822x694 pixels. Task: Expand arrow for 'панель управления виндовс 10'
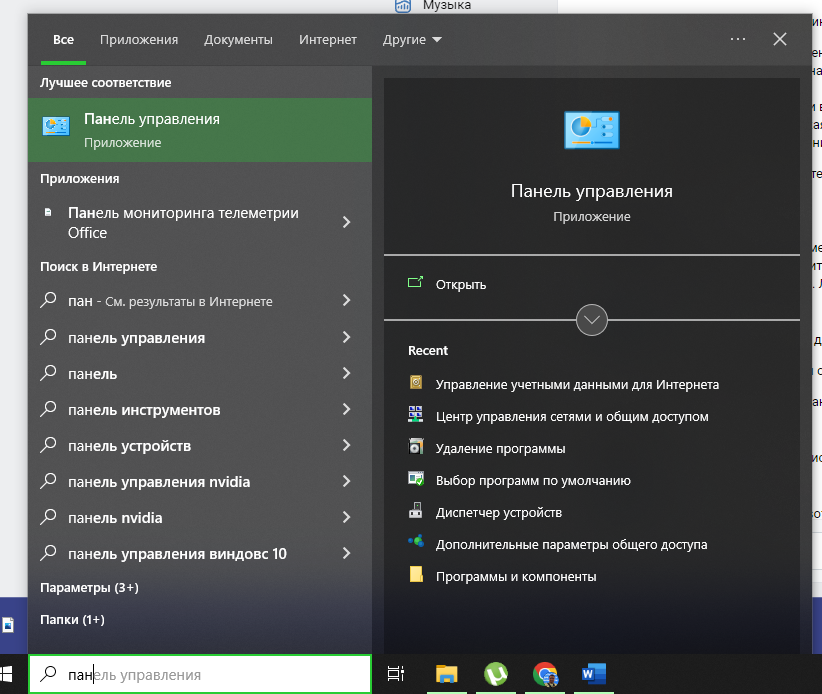pos(346,553)
